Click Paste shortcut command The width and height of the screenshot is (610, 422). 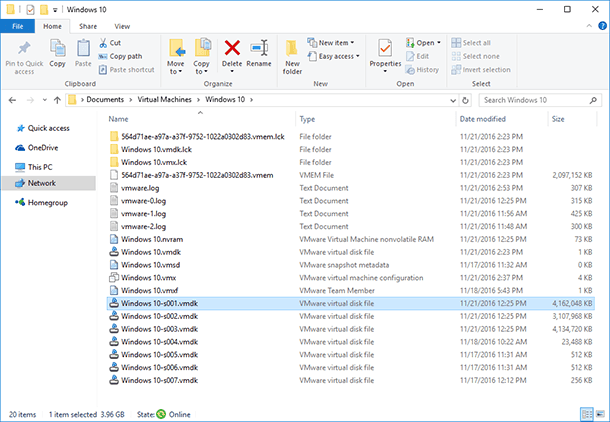[x=126, y=70]
